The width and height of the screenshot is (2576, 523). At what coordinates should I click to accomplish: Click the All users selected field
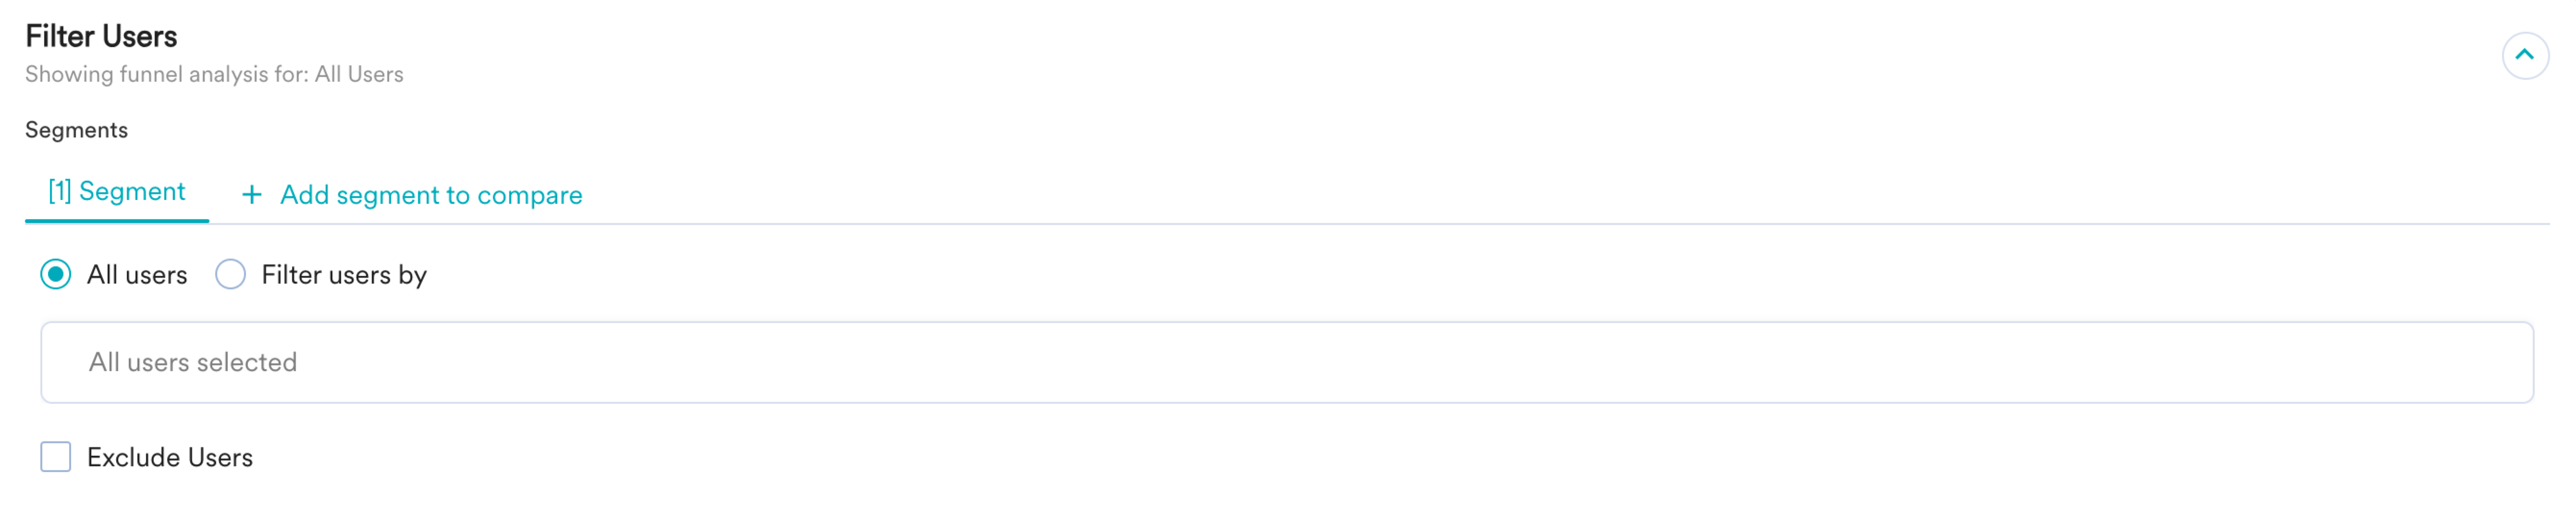[x=1287, y=362]
